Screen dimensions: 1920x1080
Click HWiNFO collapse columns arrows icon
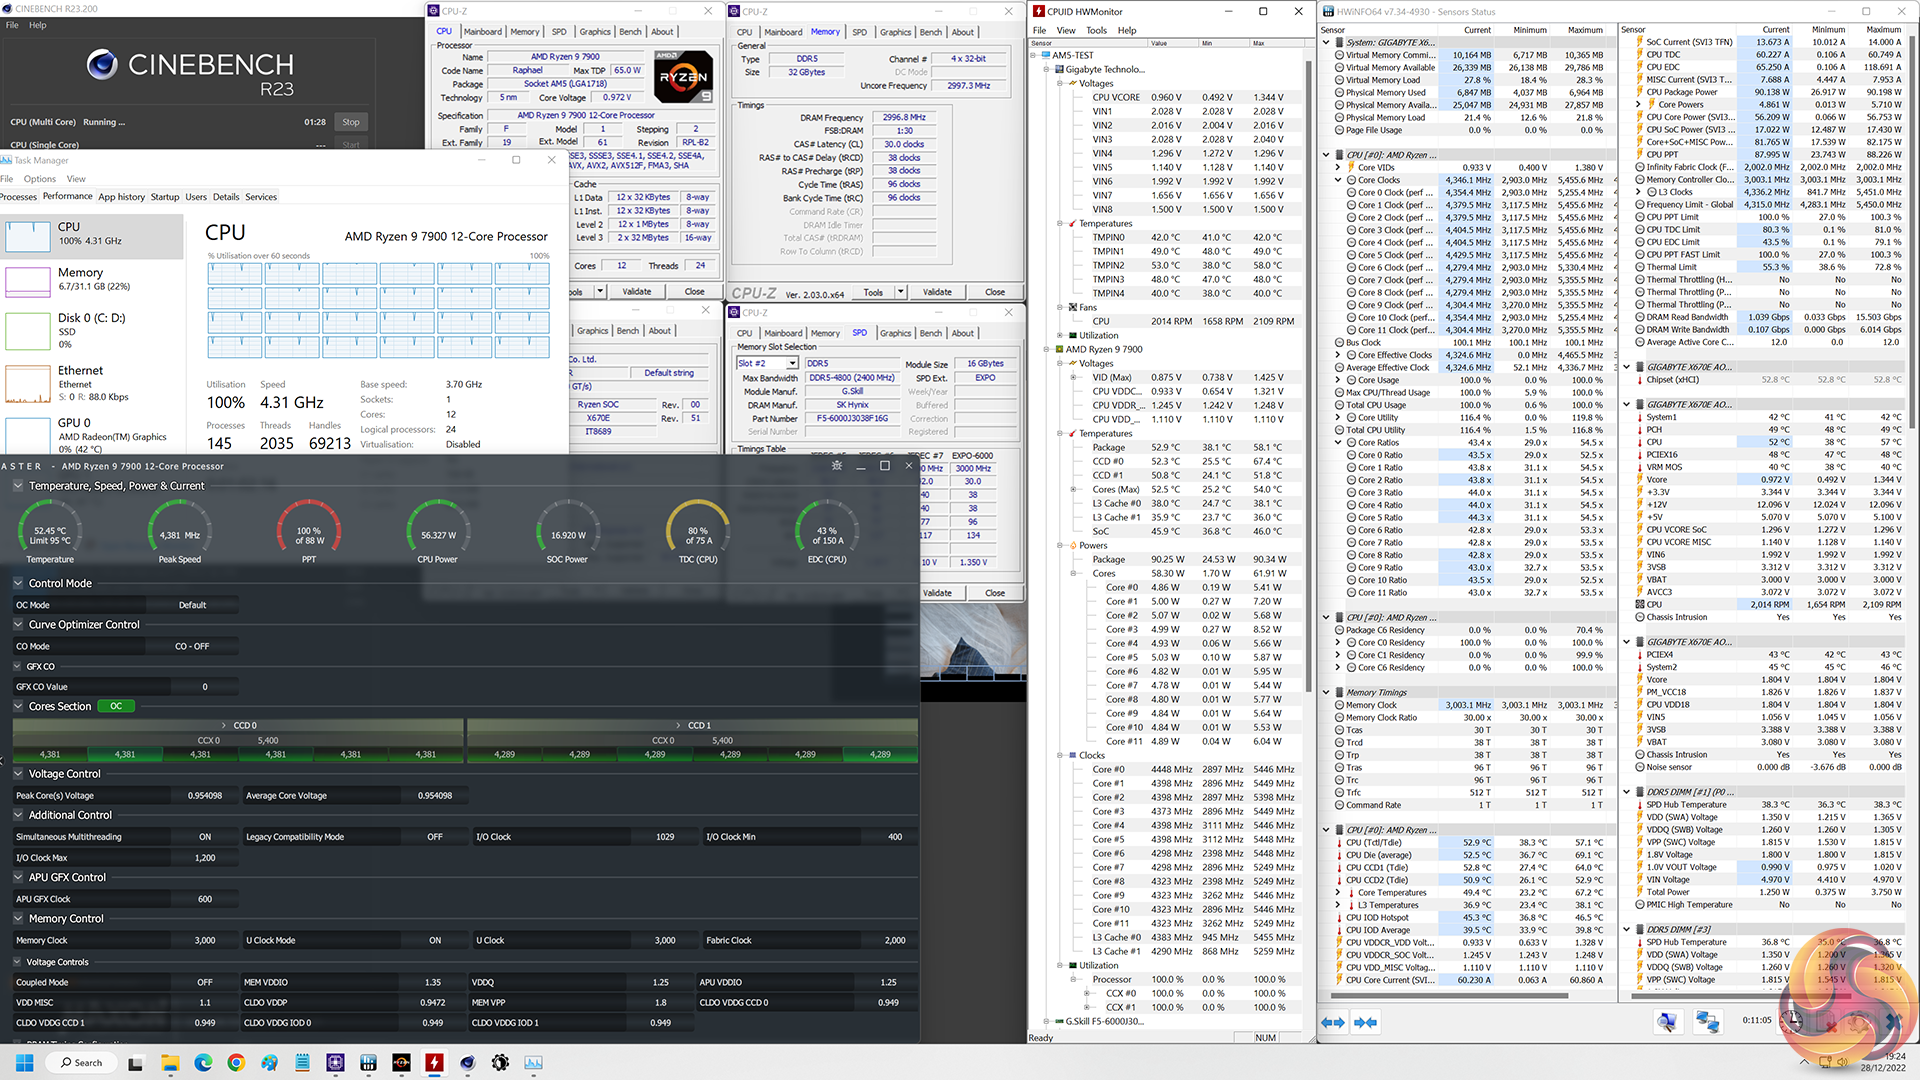(x=1366, y=1021)
